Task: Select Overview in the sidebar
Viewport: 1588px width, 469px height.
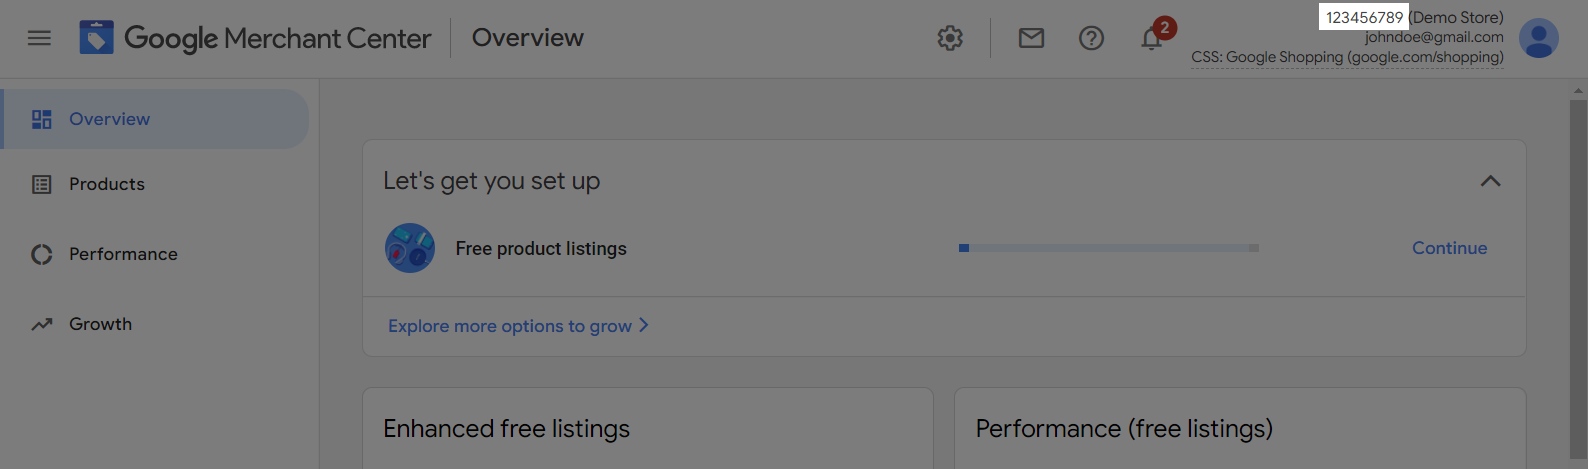Action: (155, 119)
